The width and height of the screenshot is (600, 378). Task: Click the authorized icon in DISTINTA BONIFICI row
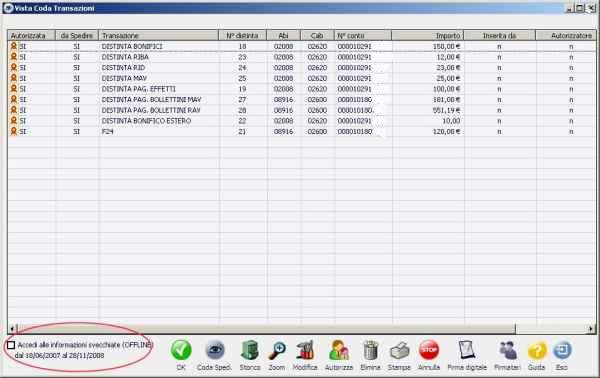14,46
